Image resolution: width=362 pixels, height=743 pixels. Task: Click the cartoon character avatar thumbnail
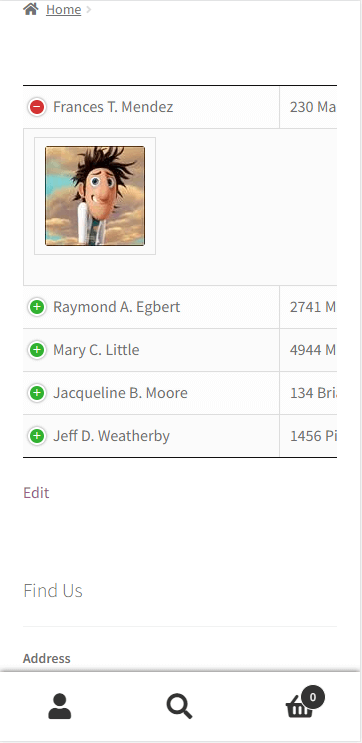pyautogui.click(x=95, y=196)
